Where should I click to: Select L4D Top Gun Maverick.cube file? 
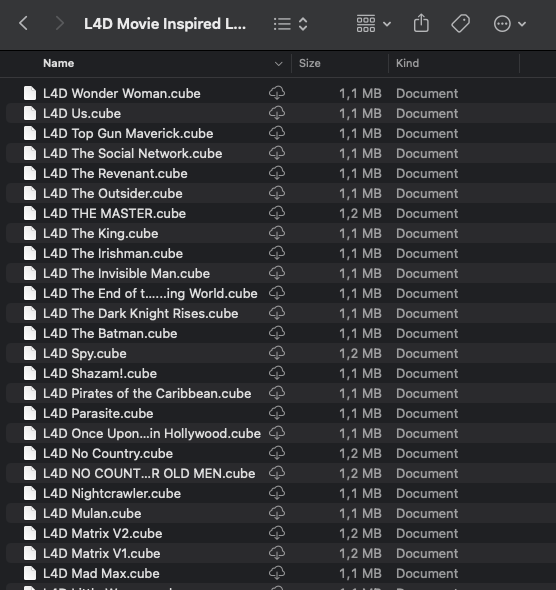[281, 133]
